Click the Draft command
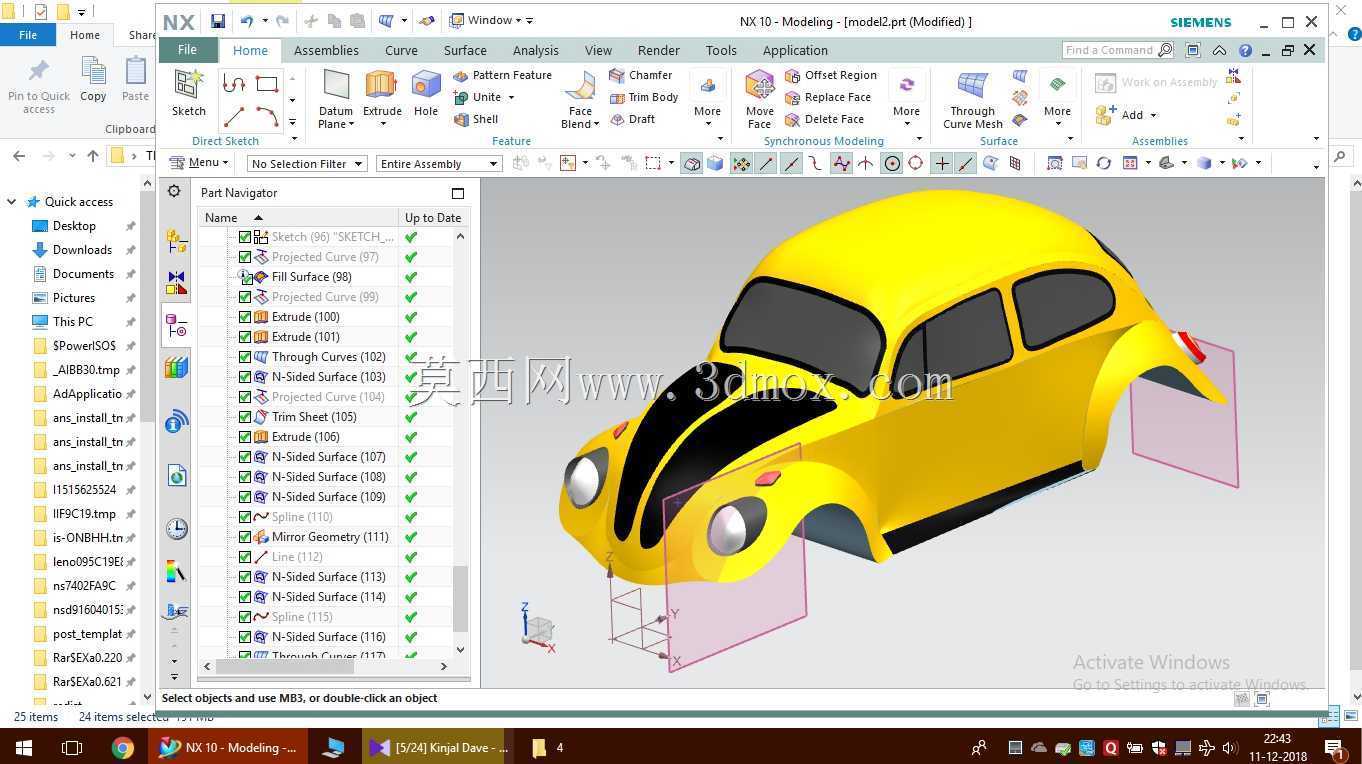1362x764 pixels. tap(633, 119)
